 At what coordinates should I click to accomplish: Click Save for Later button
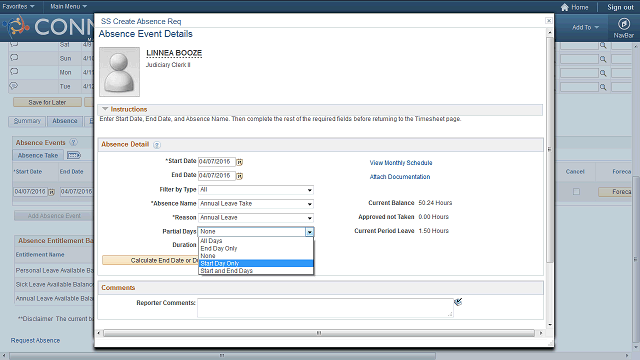[47, 102]
